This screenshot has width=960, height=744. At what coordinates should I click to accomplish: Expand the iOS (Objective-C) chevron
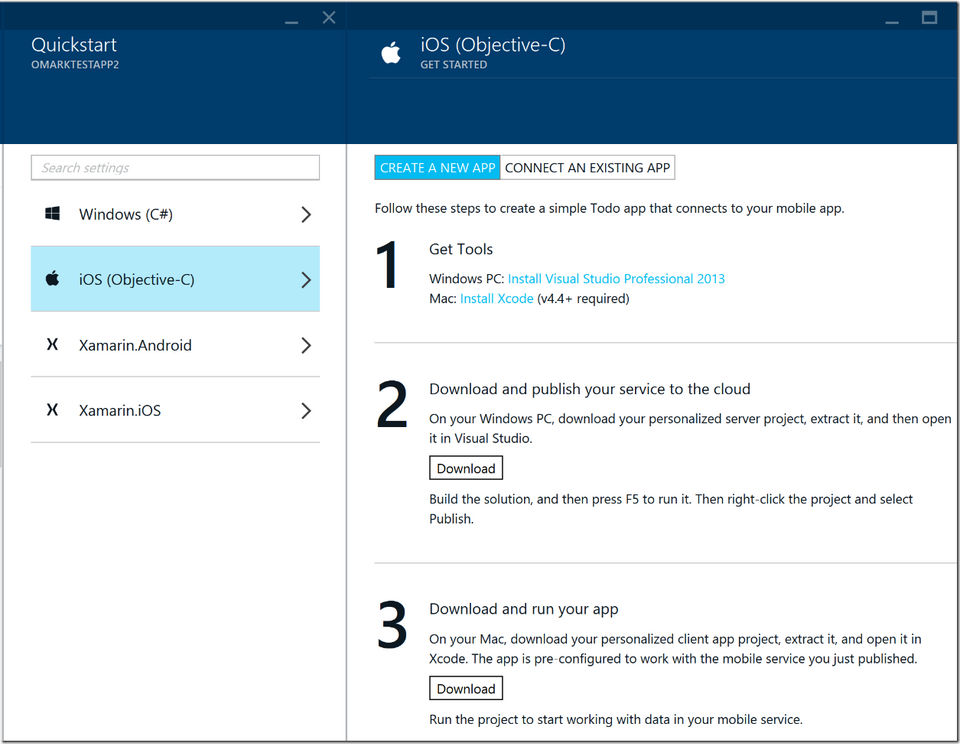tap(306, 280)
